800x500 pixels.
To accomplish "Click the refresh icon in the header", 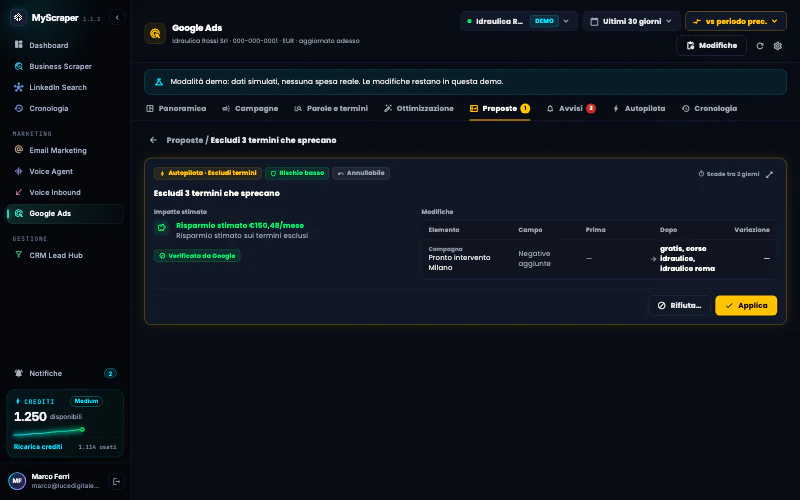I will coord(760,45).
